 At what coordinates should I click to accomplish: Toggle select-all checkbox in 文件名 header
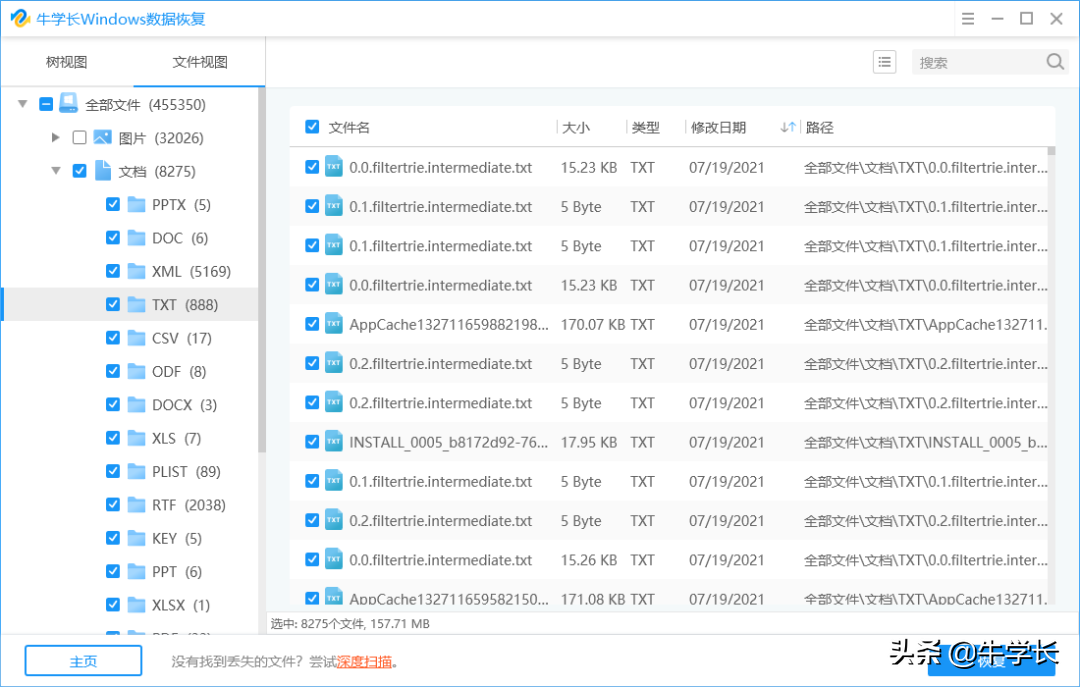312,127
